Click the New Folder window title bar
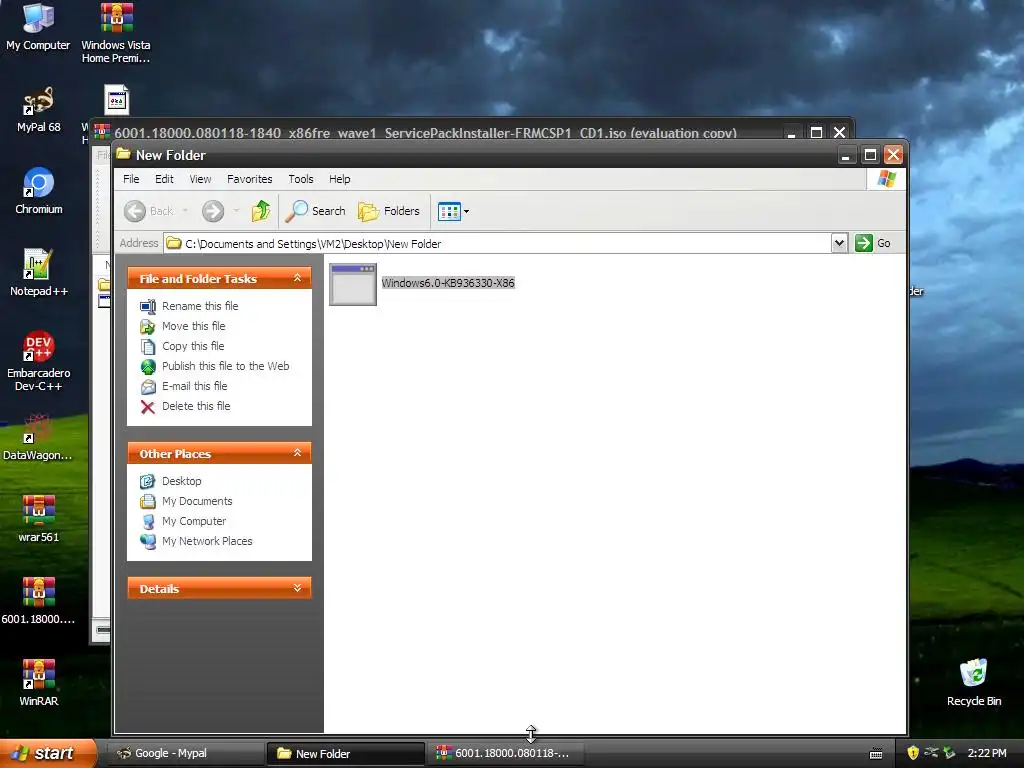Image resolution: width=1024 pixels, height=768 pixels. 477,155
